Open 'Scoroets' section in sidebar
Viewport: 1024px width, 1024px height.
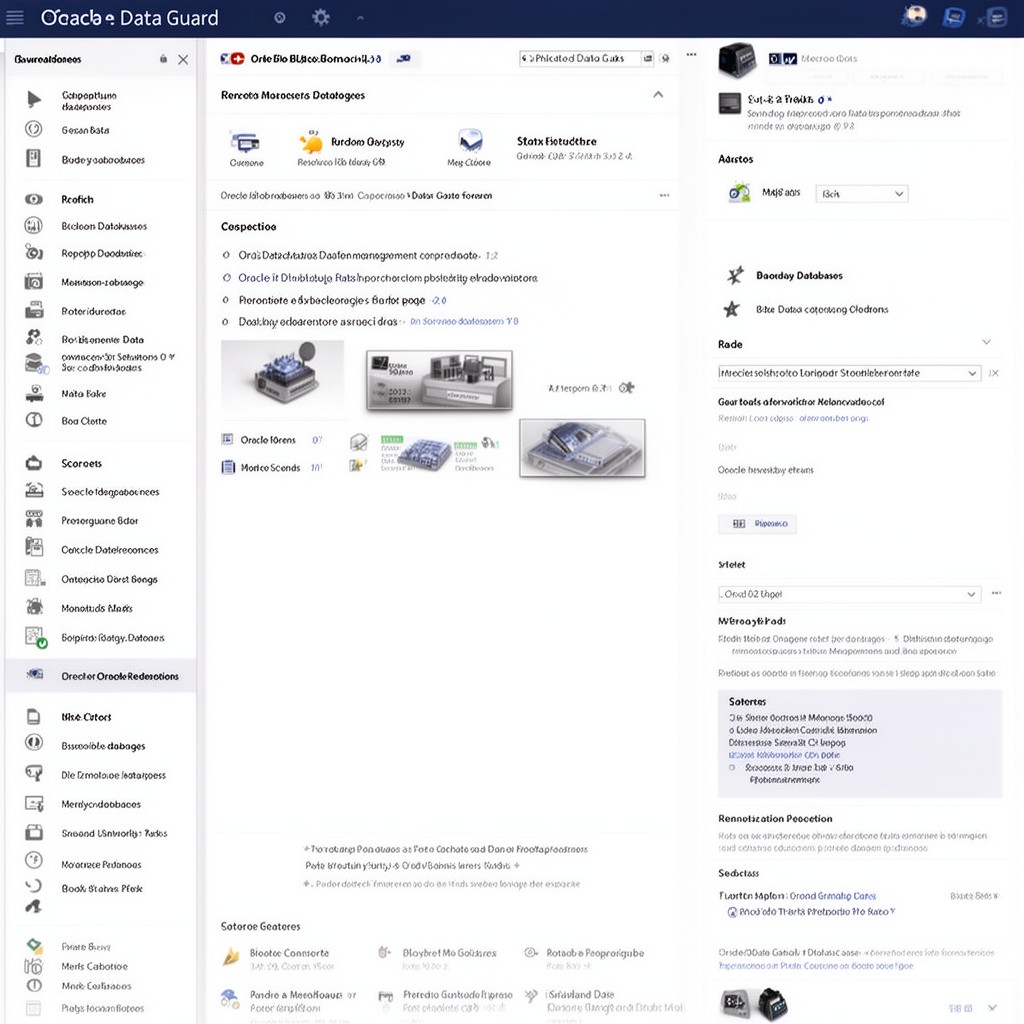pos(82,463)
